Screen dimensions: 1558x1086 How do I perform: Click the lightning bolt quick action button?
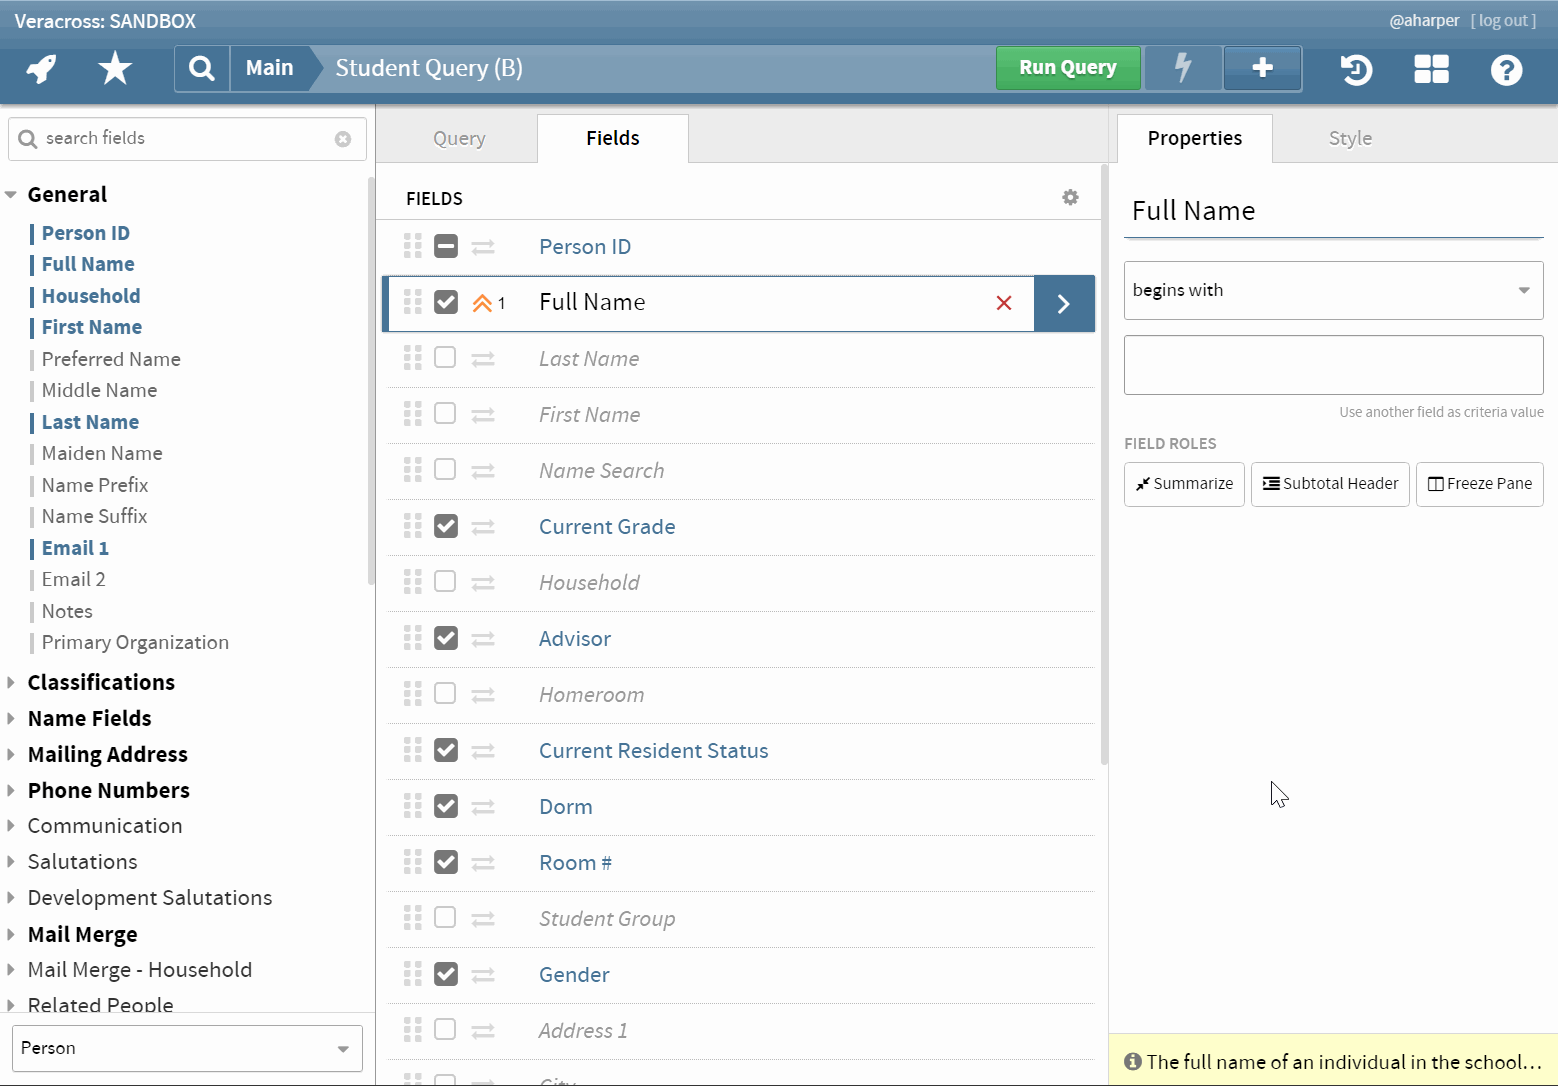[x=1183, y=68]
